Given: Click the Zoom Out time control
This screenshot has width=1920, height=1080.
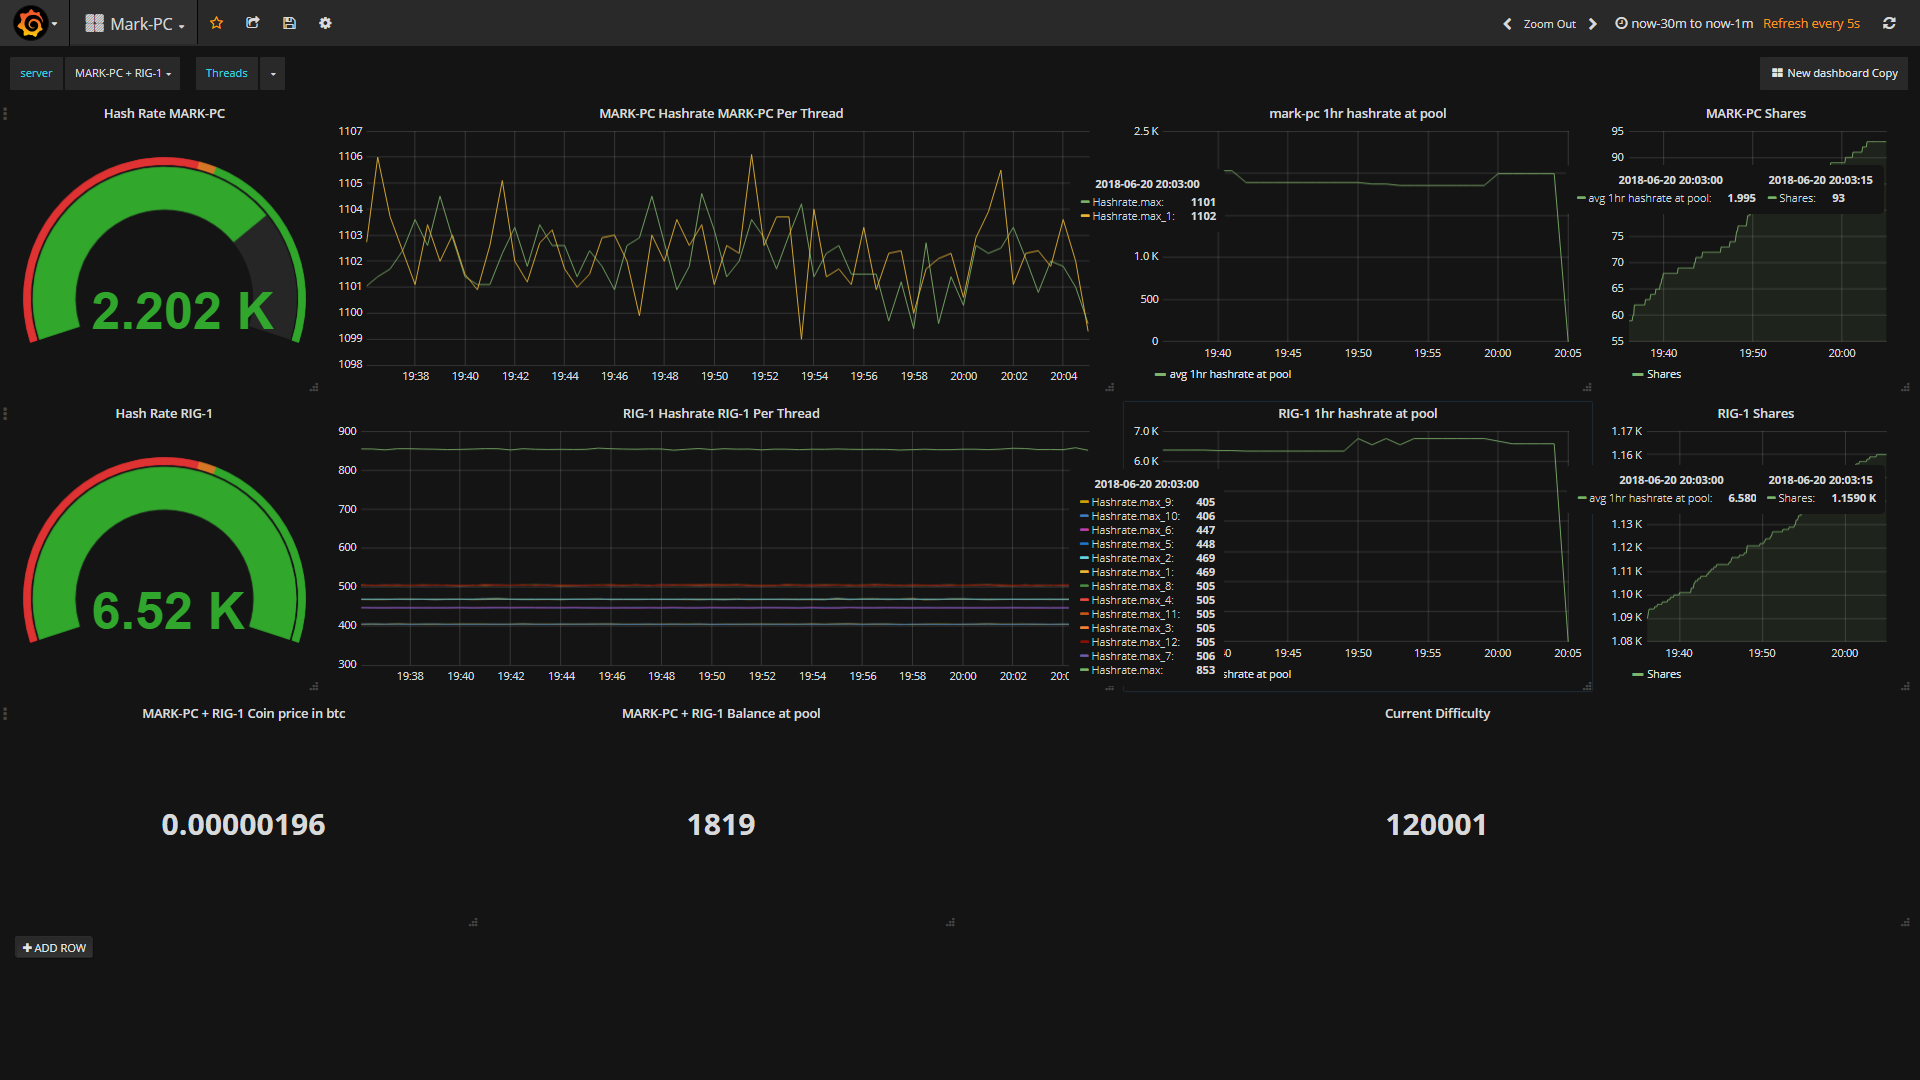Looking at the screenshot, I should click(1549, 24).
